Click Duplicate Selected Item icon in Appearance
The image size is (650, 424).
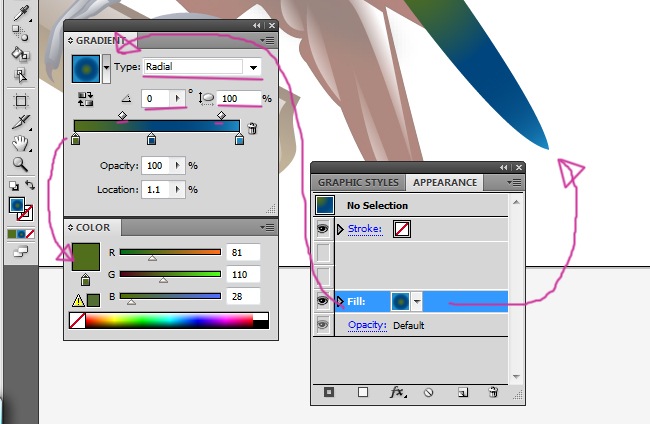click(x=461, y=393)
